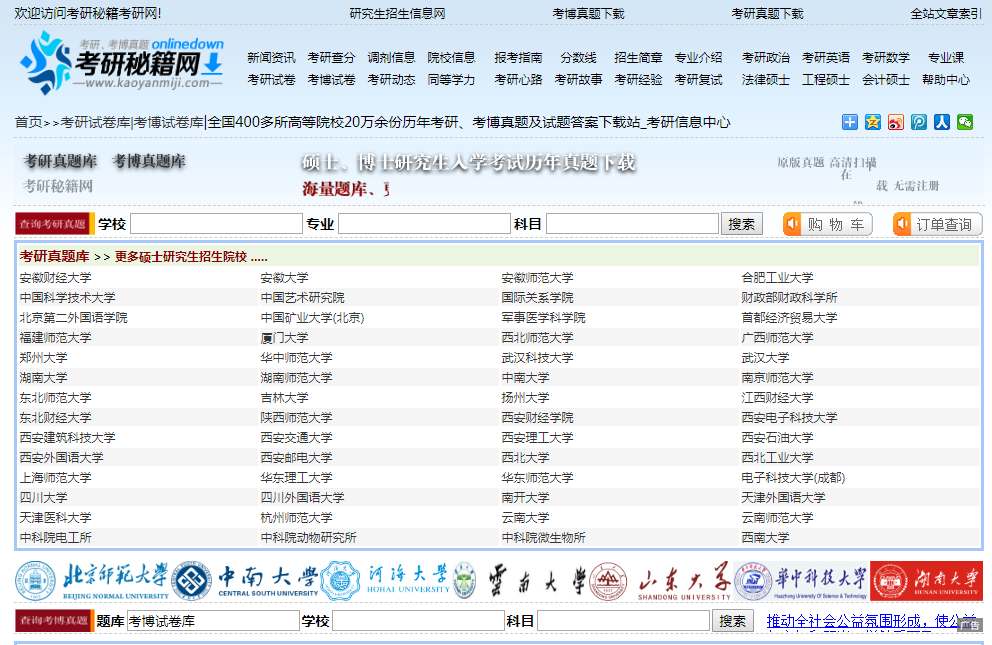Click 全站文章索引 top link

946,13
